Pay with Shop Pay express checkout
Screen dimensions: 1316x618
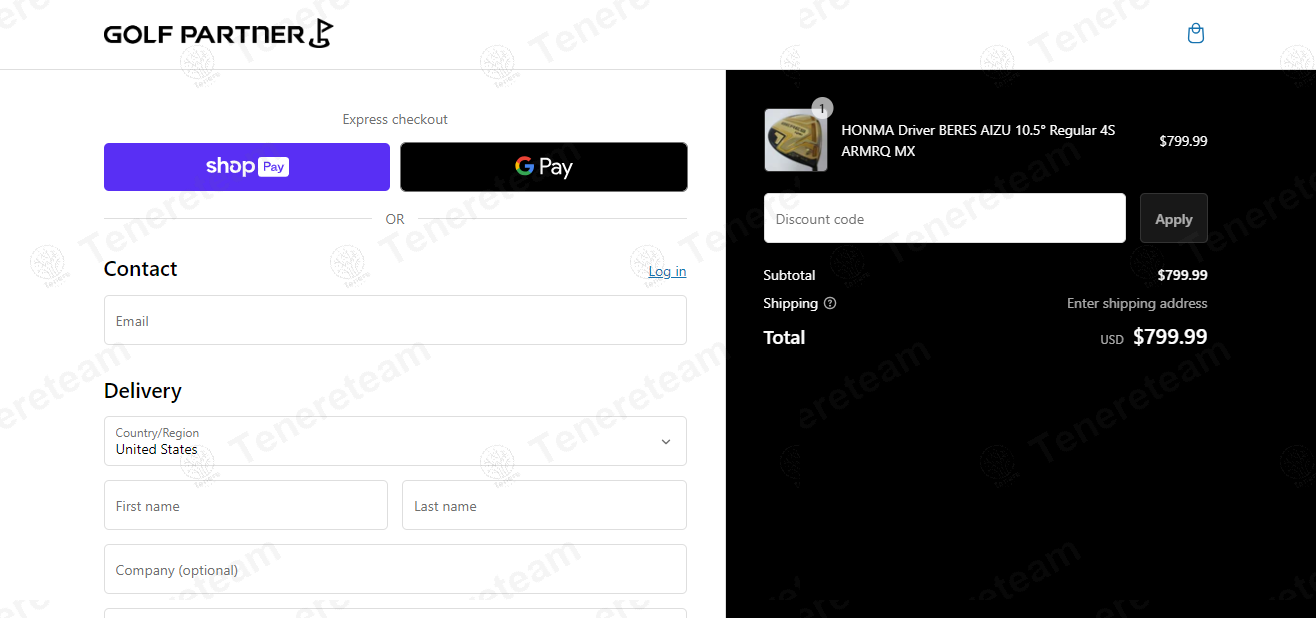coord(247,167)
